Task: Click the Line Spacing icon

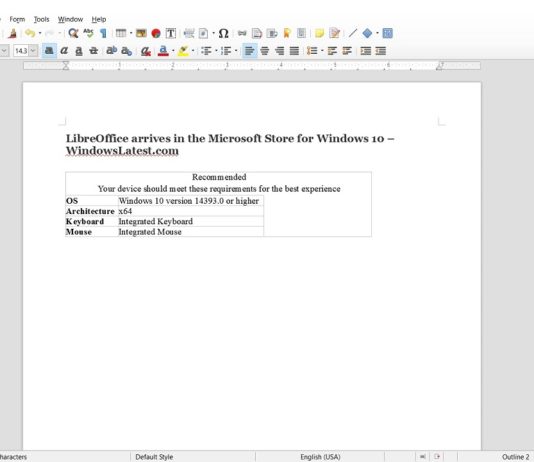Action: 312,51
